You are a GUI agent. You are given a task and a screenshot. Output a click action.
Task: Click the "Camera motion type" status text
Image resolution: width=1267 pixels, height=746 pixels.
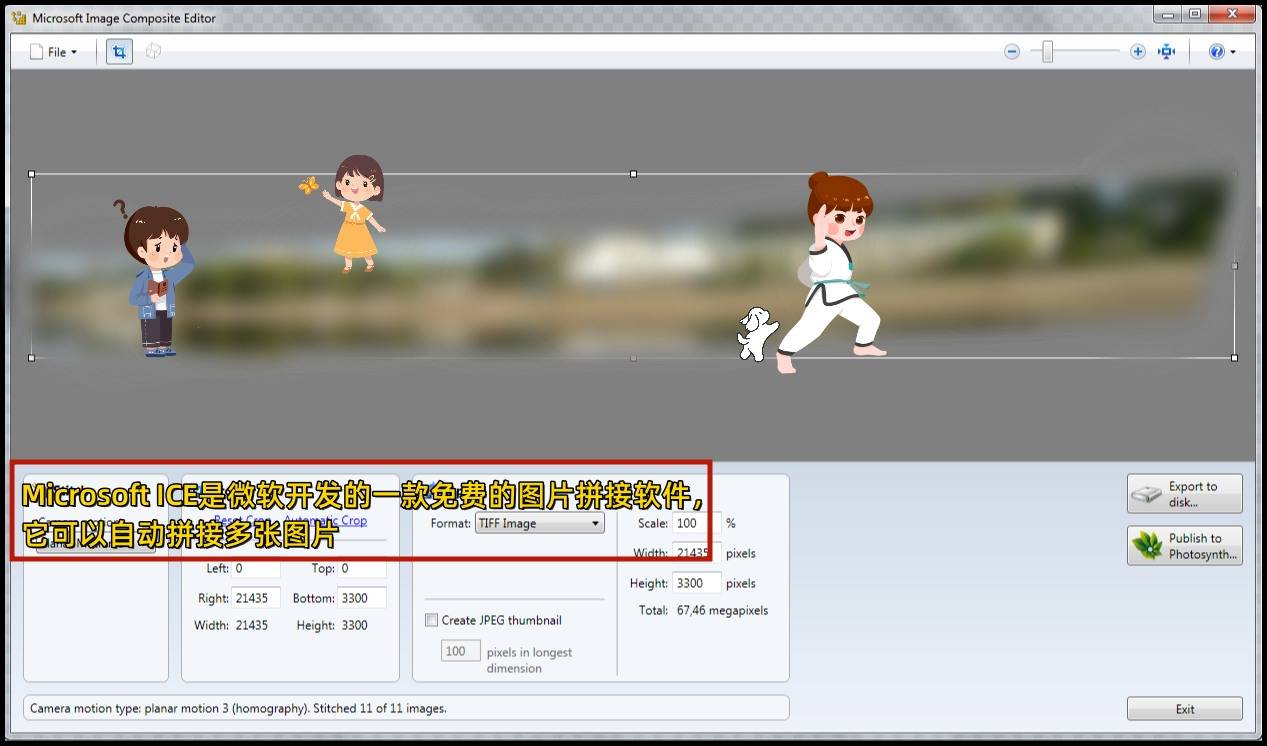(x=238, y=708)
